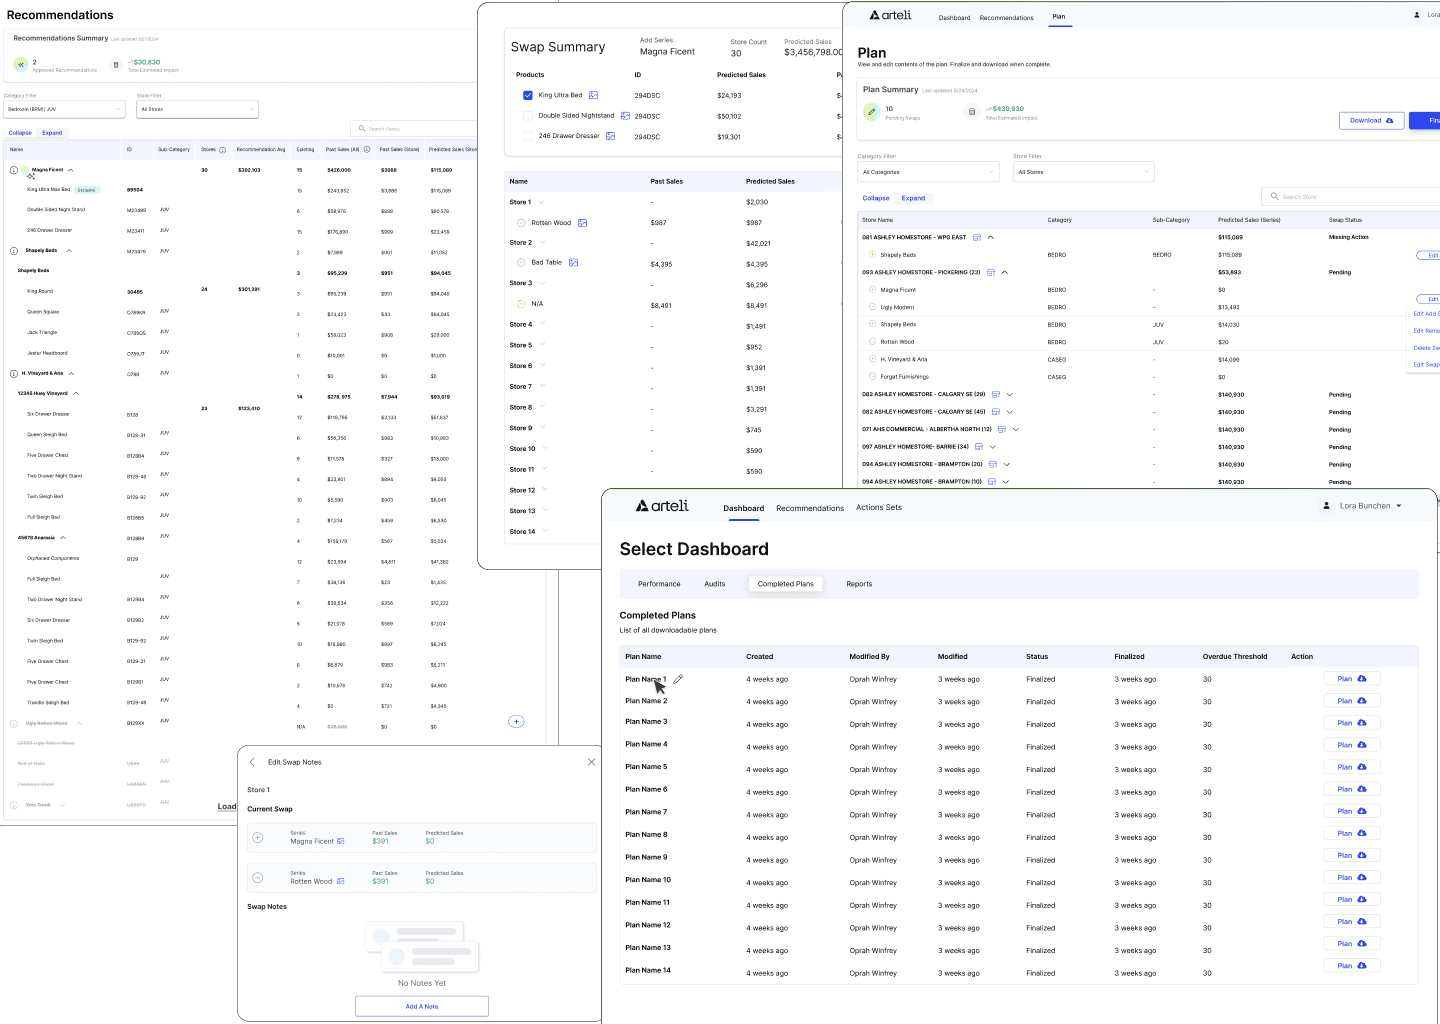Click pencil edit icon beside Plan Name 1
The height and width of the screenshot is (1024, 1440).
678,679
